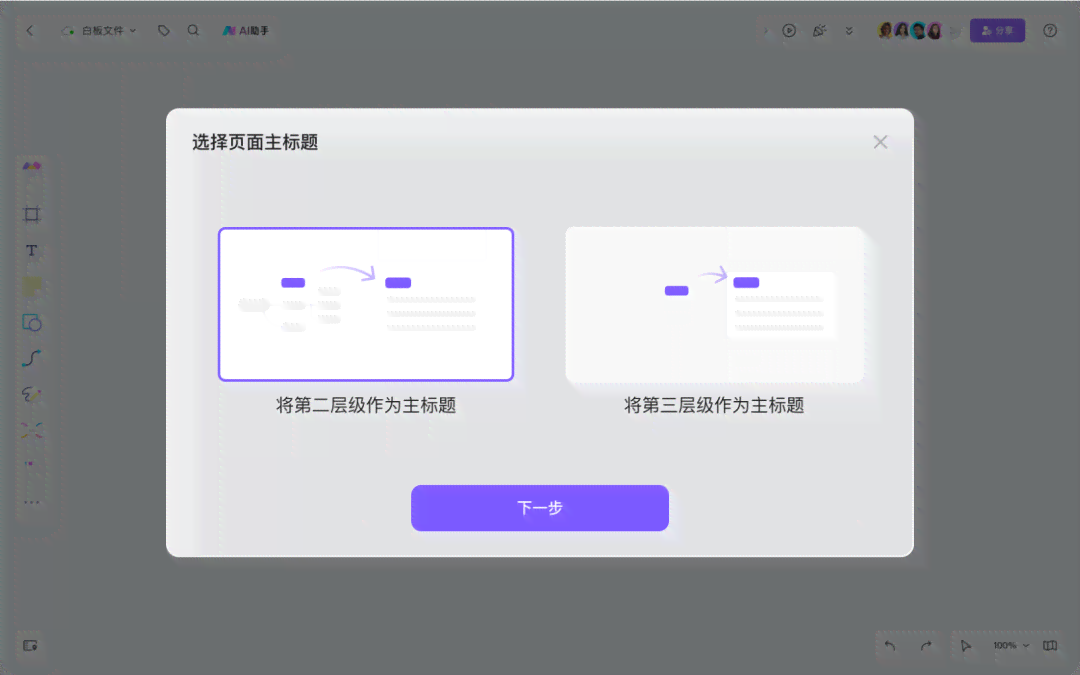Open the 100% zoom dropdown
The height and width of the screenshot is (675, 1080).
pos(1010,645)
